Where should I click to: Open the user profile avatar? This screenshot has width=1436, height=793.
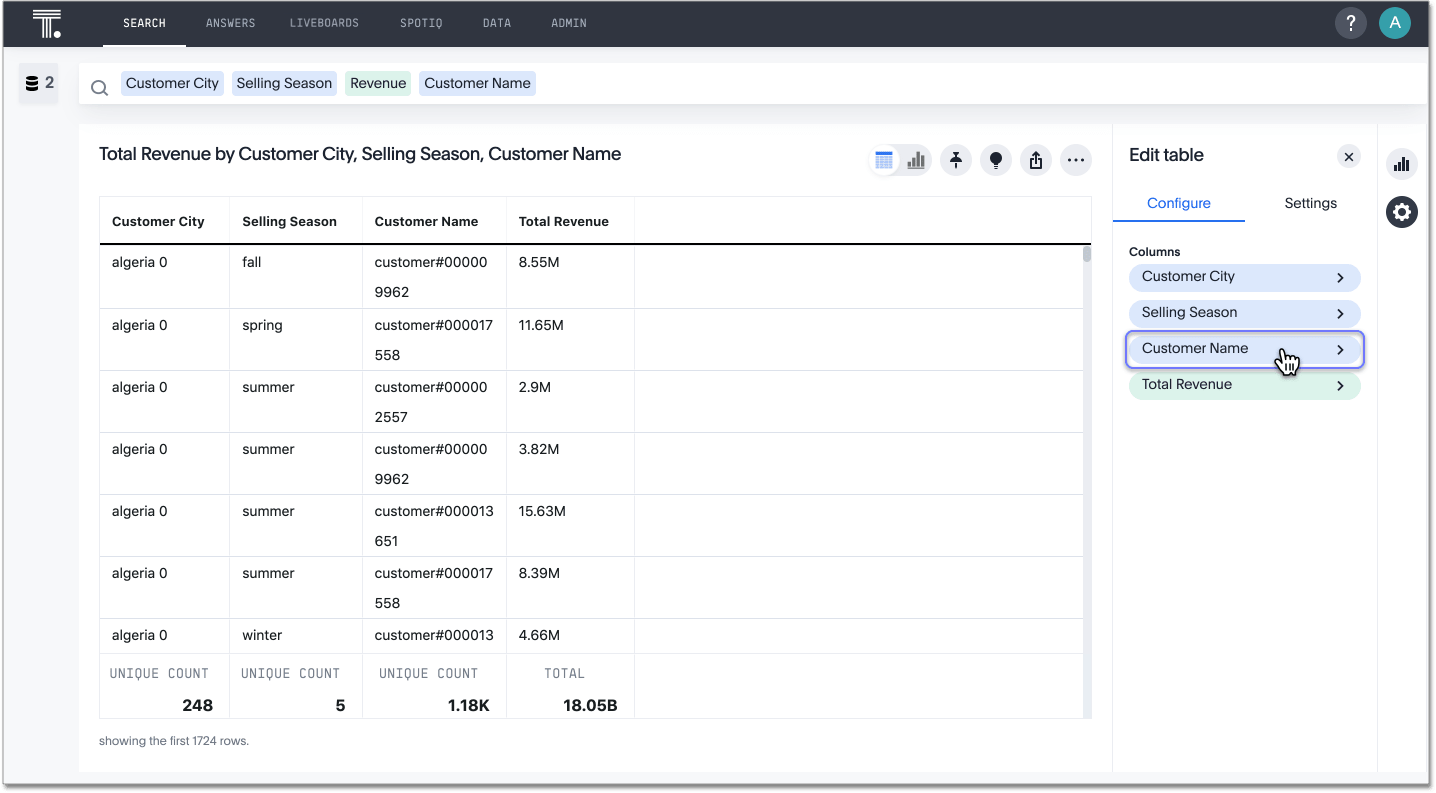tap(1394, 23)
